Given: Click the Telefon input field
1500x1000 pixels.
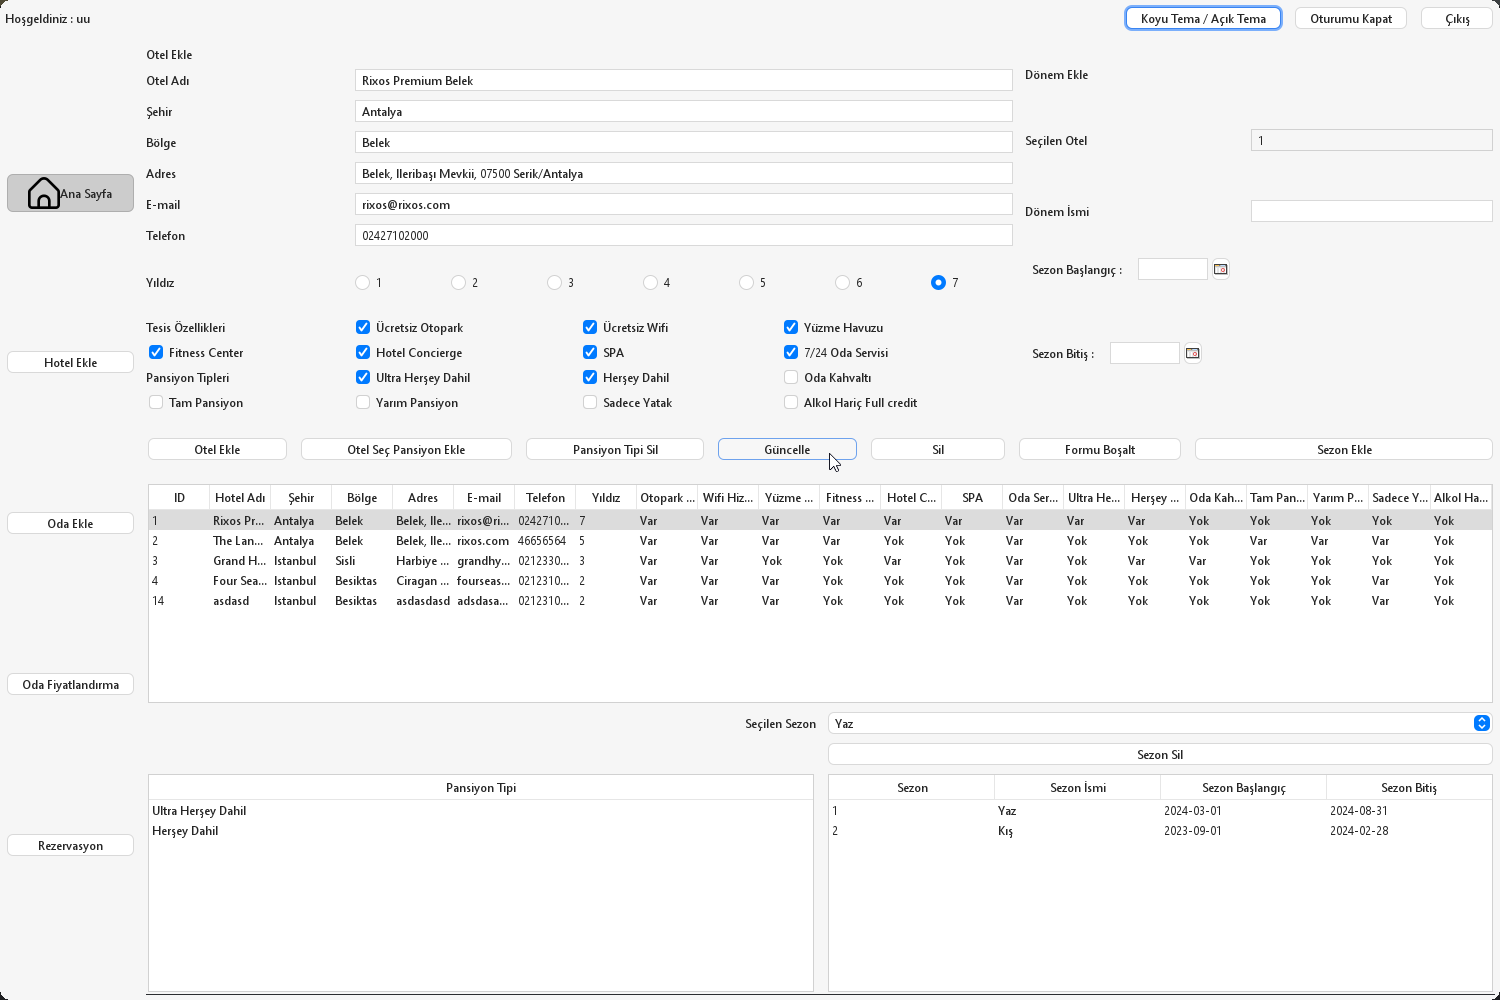Looking at the screenshot, I should point(683,235).
